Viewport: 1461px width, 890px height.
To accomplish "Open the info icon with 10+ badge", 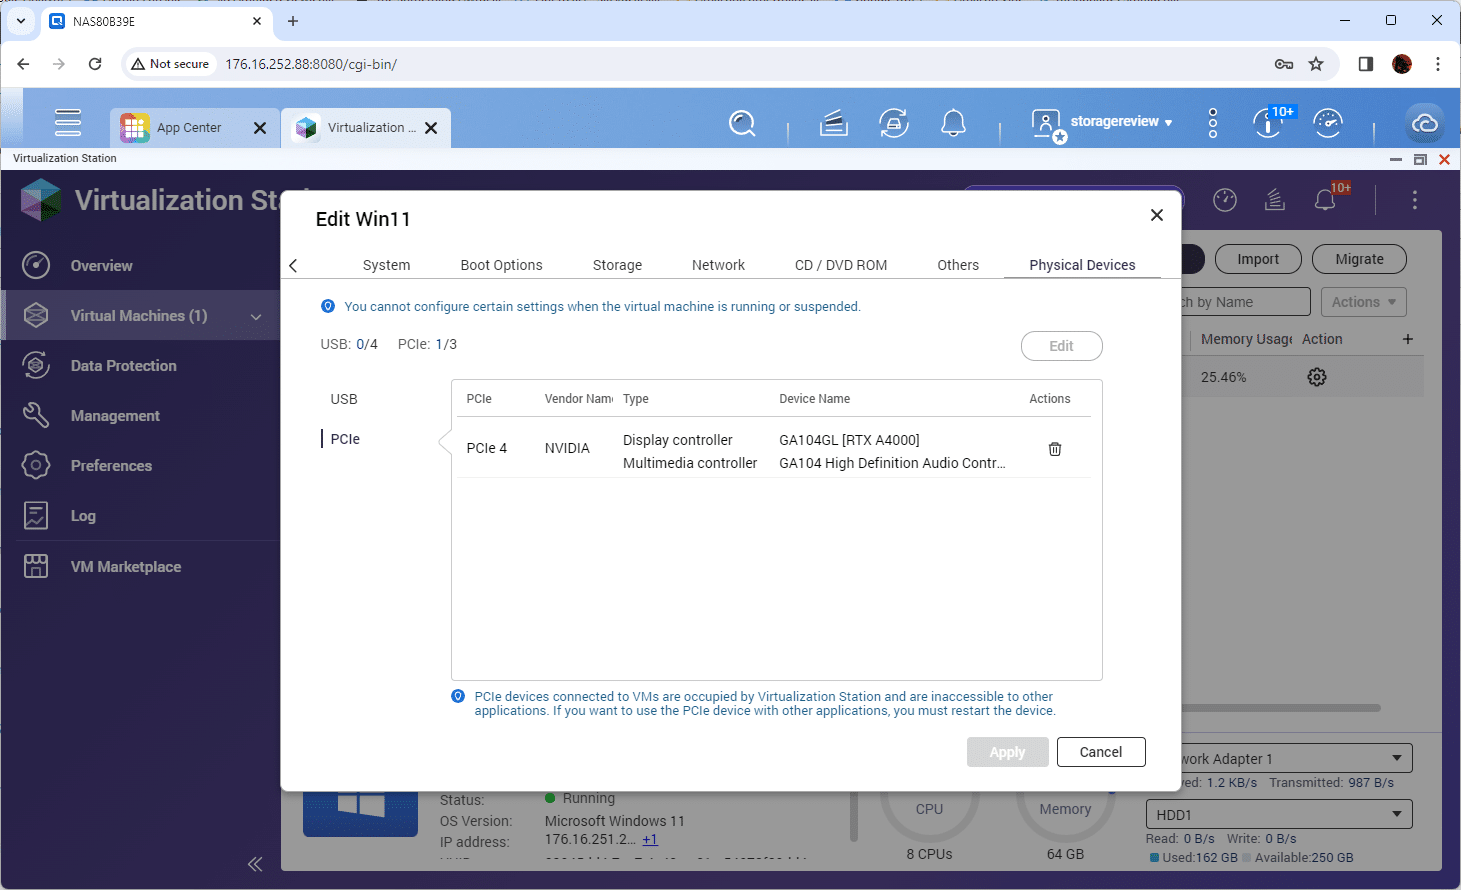I will point(1270,123).
